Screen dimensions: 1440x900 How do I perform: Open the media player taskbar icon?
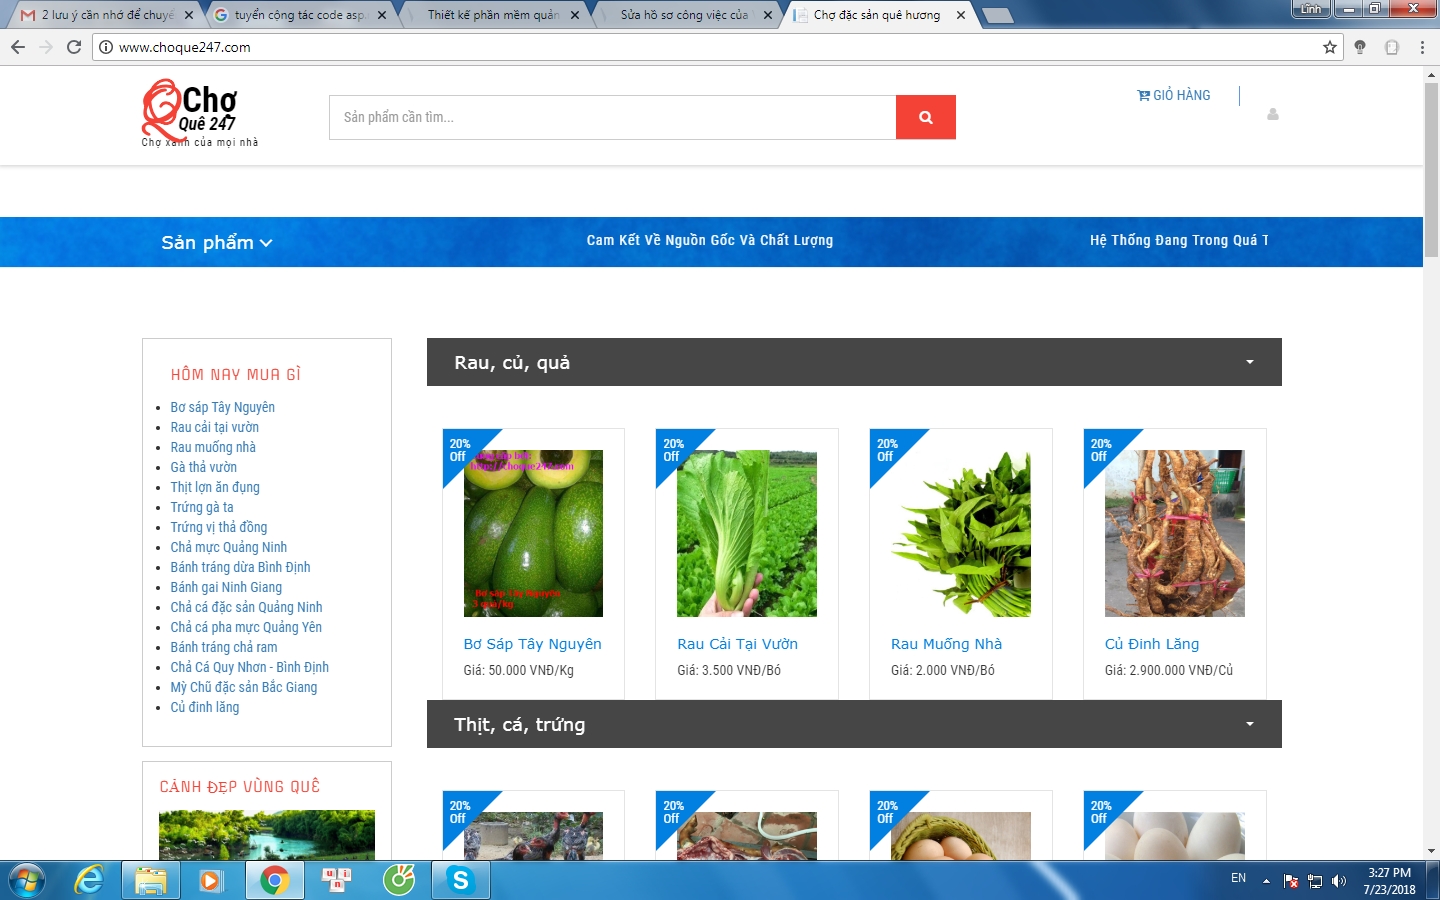211,880
